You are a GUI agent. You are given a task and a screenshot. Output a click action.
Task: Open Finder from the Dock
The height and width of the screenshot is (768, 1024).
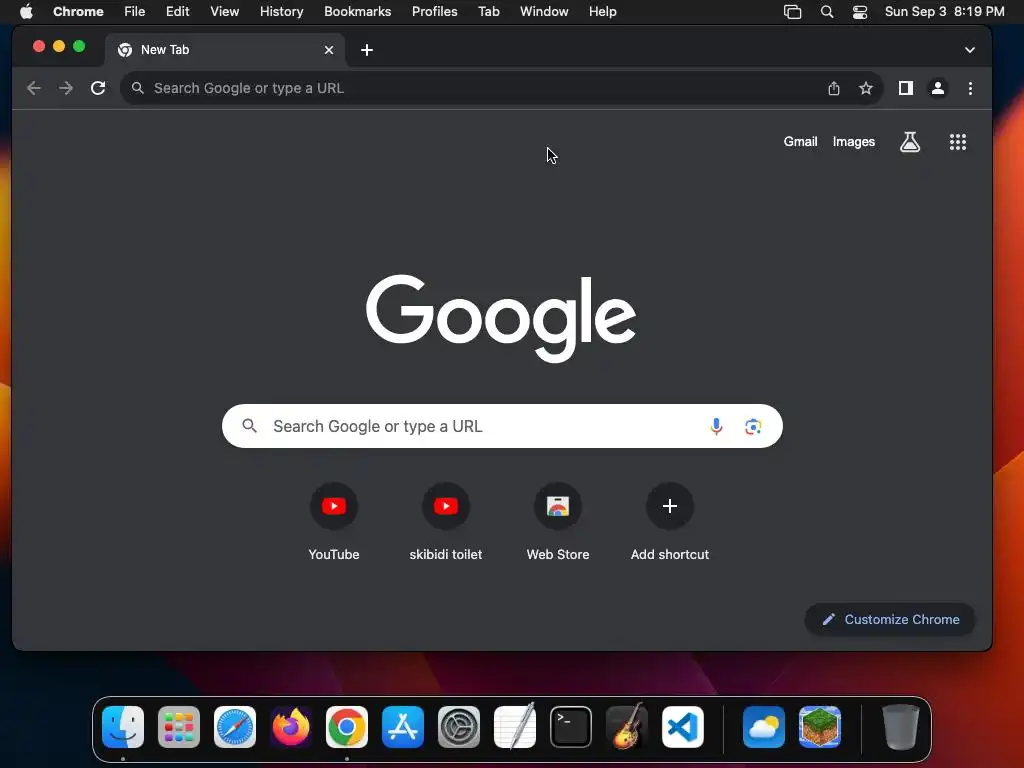point(123,727)
